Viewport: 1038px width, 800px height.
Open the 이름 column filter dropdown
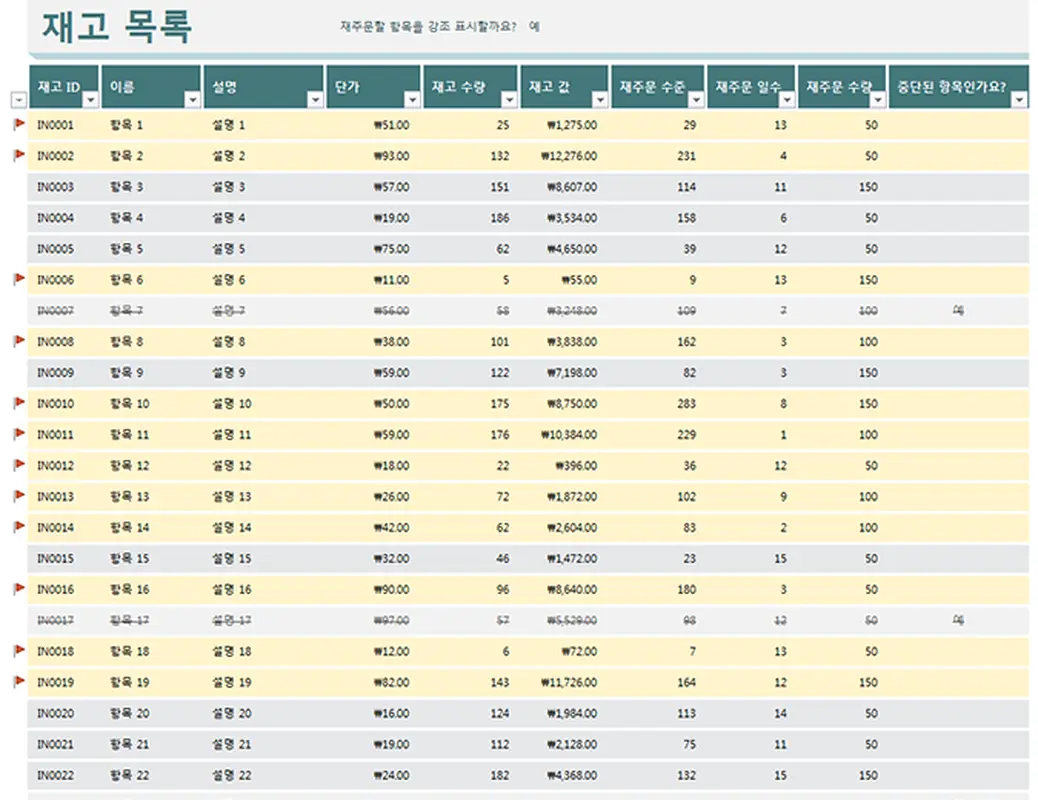pyautogui.click(x=193, y=99)
